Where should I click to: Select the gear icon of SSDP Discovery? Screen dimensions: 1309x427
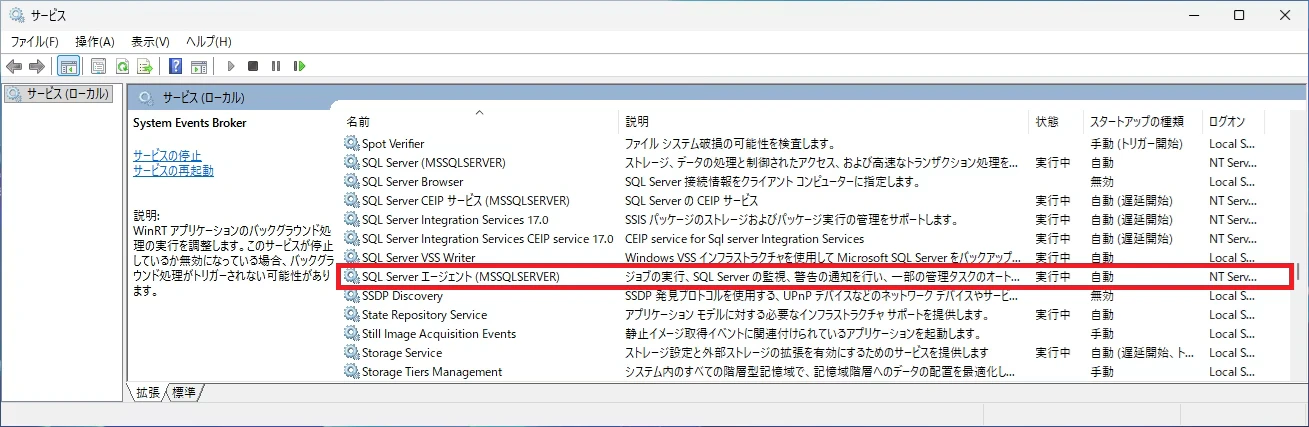click(351, 296)
